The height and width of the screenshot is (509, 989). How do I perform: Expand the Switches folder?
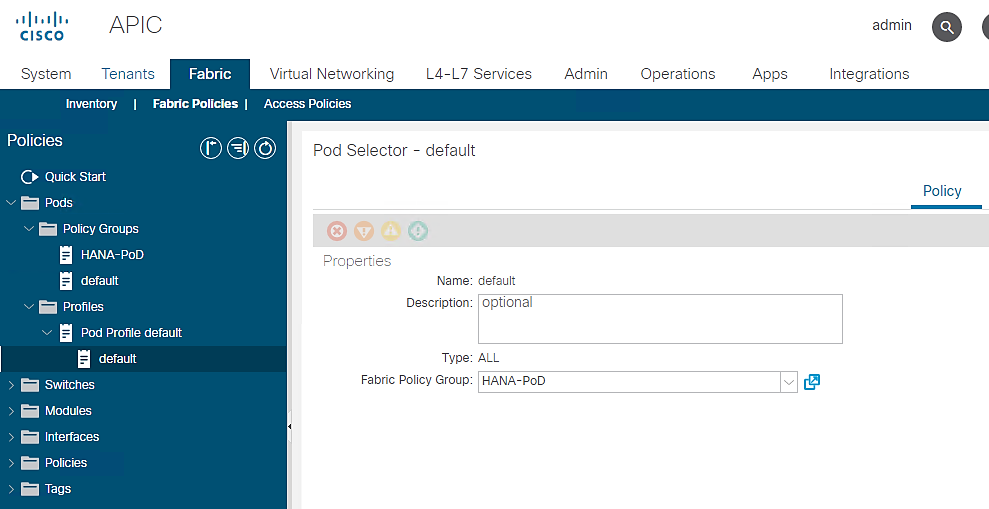pos(11,385)
